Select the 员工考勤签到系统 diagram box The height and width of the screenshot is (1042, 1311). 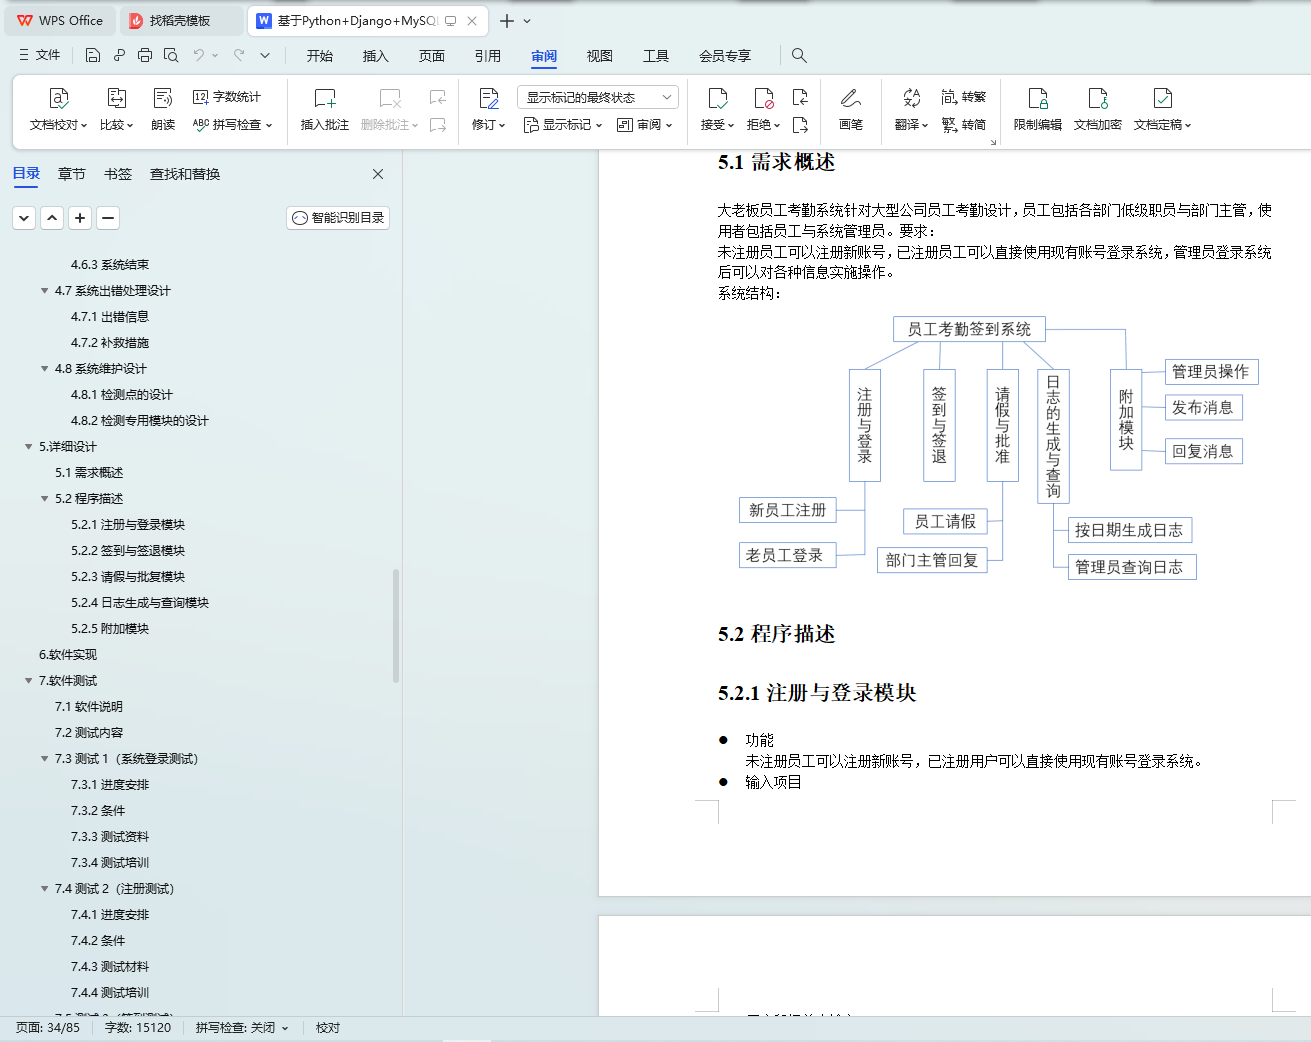coord(969,329)
